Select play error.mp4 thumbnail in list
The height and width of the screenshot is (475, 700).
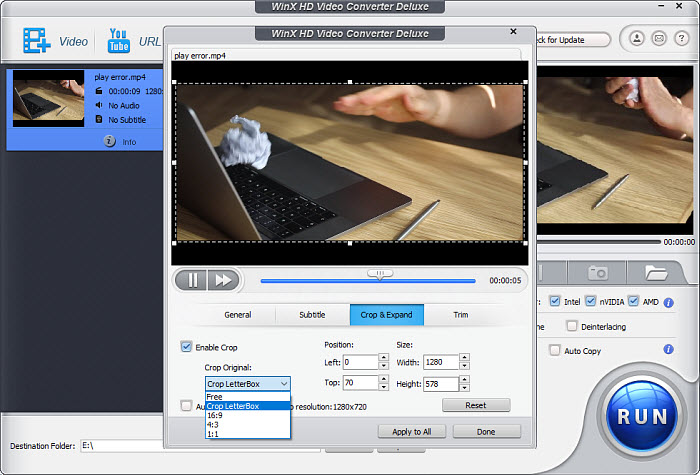click(48, 98)
